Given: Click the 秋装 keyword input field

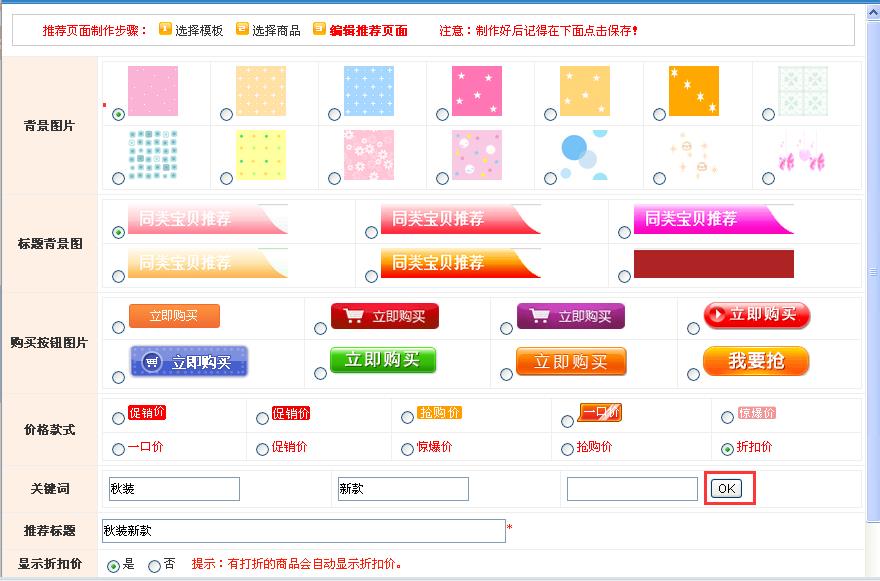Looking at the screenshot, I should click(174, 489).
